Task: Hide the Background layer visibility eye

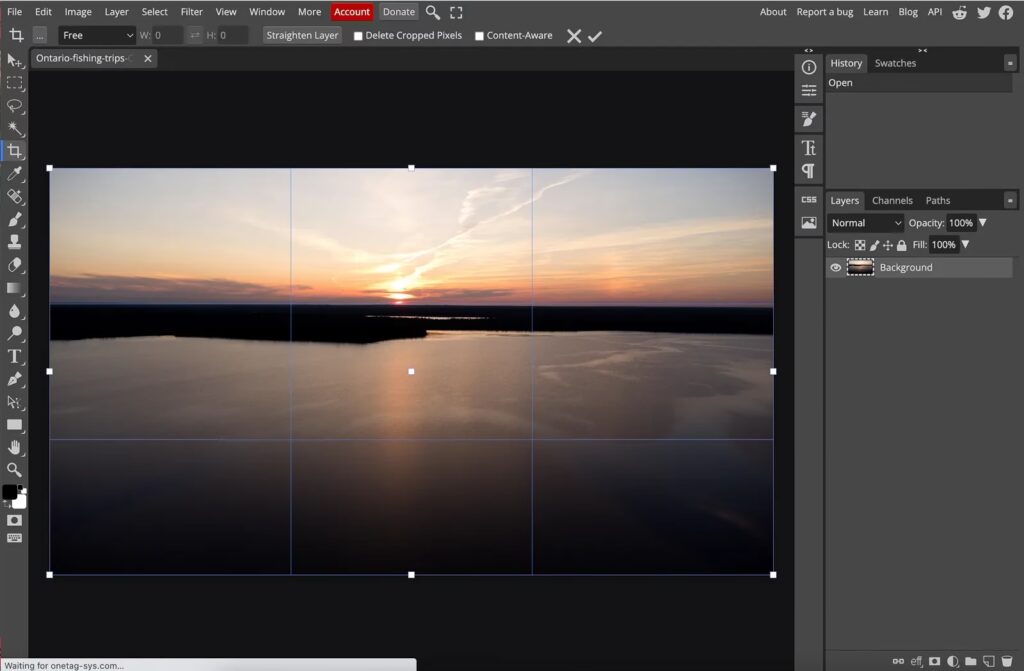Action: pyautogui.click(x=836, y=268)
